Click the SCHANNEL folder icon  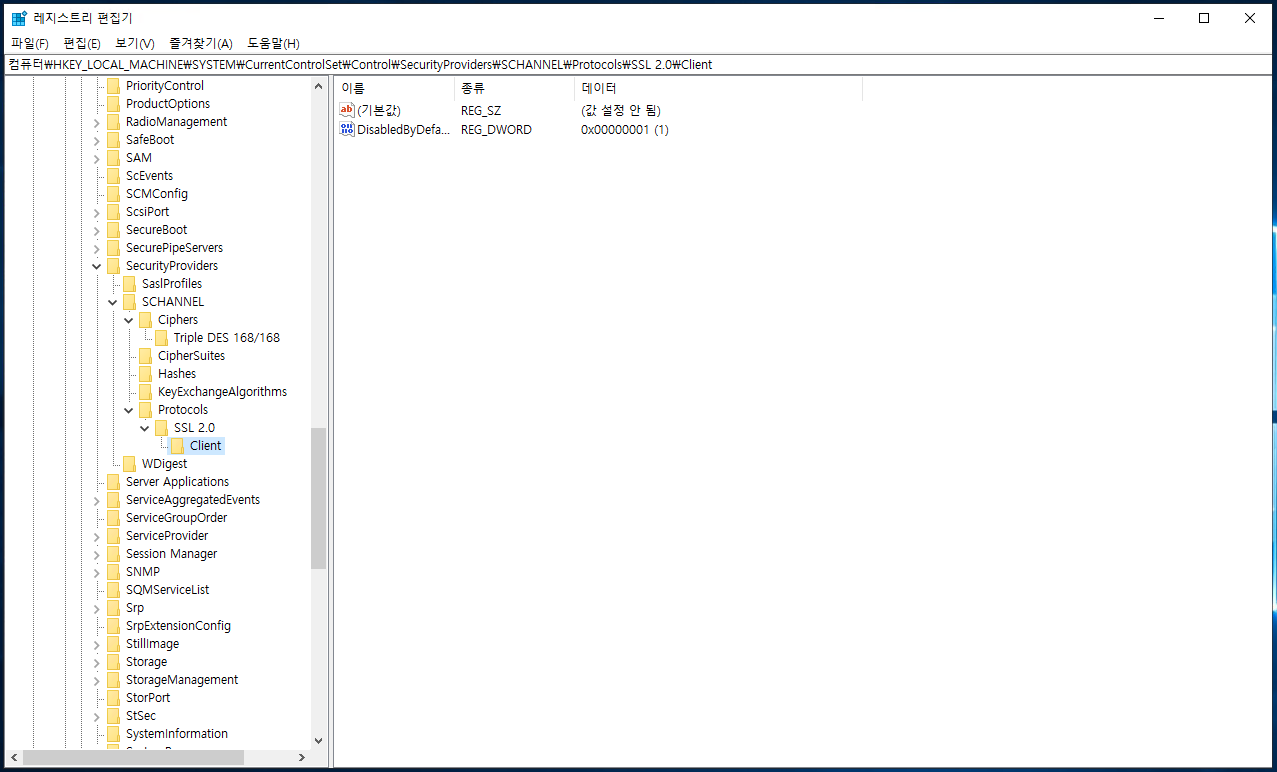click(x=129, y=302)
